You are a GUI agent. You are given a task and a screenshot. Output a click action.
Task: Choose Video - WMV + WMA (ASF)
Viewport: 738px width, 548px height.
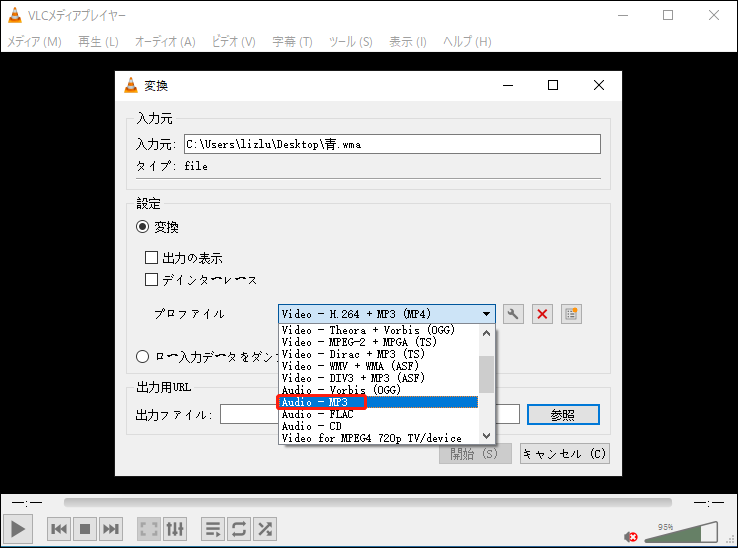(379, 366)
